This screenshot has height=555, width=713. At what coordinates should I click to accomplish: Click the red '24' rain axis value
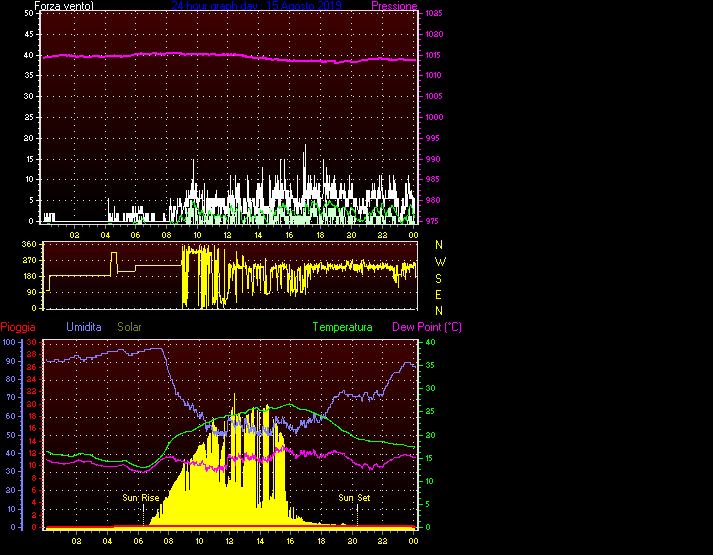[x=32, y=379]
